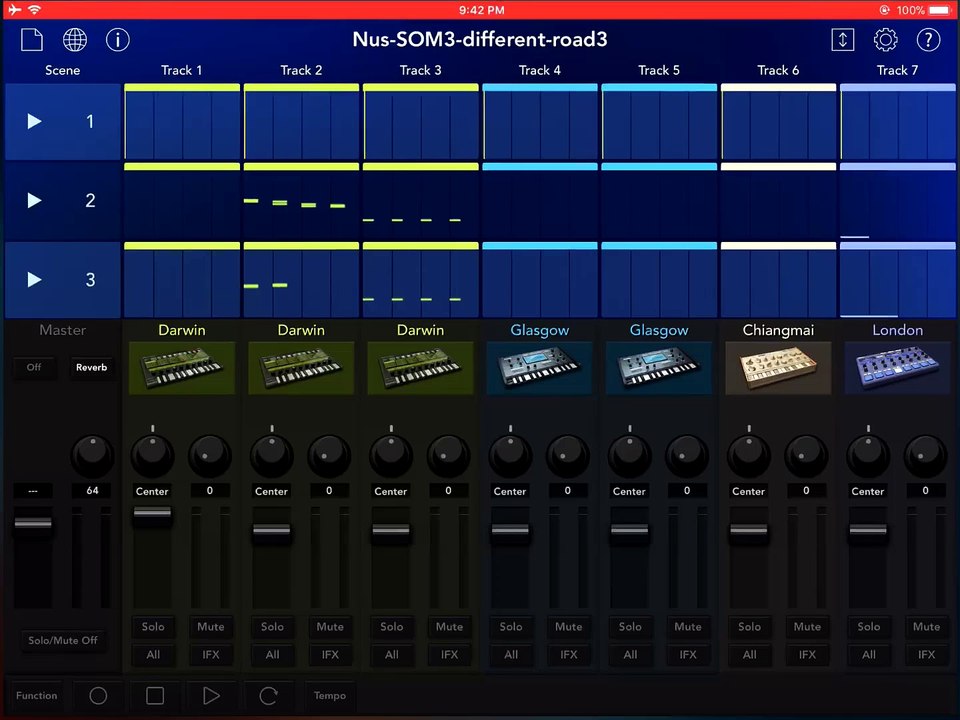Open the Track 4 Glasgow synth
The image size is (960, 720).
(539, 368)
